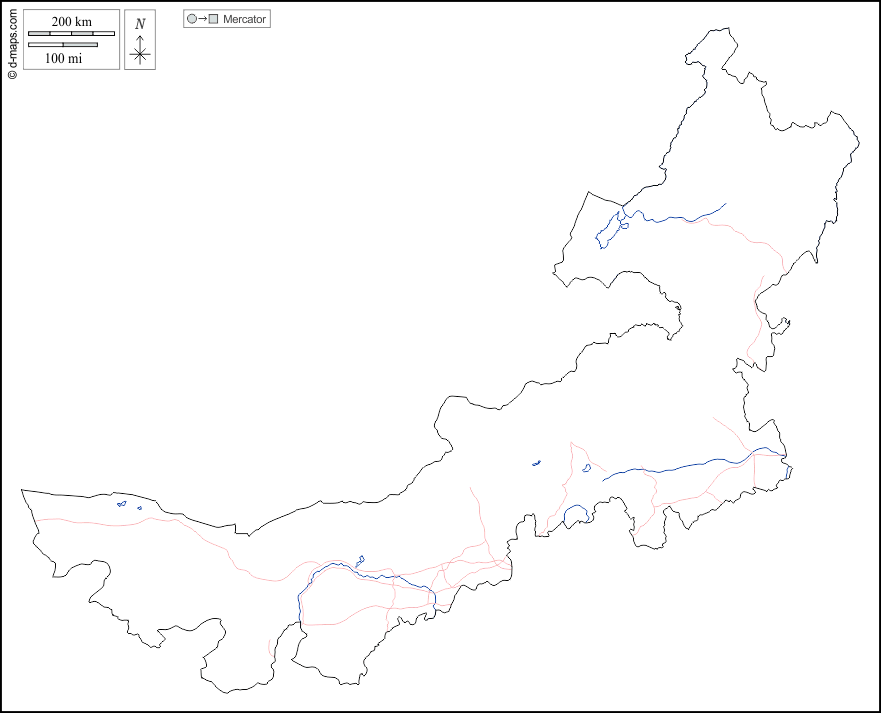
Task: Click the 200 km scale text
Action: (71, 22)
